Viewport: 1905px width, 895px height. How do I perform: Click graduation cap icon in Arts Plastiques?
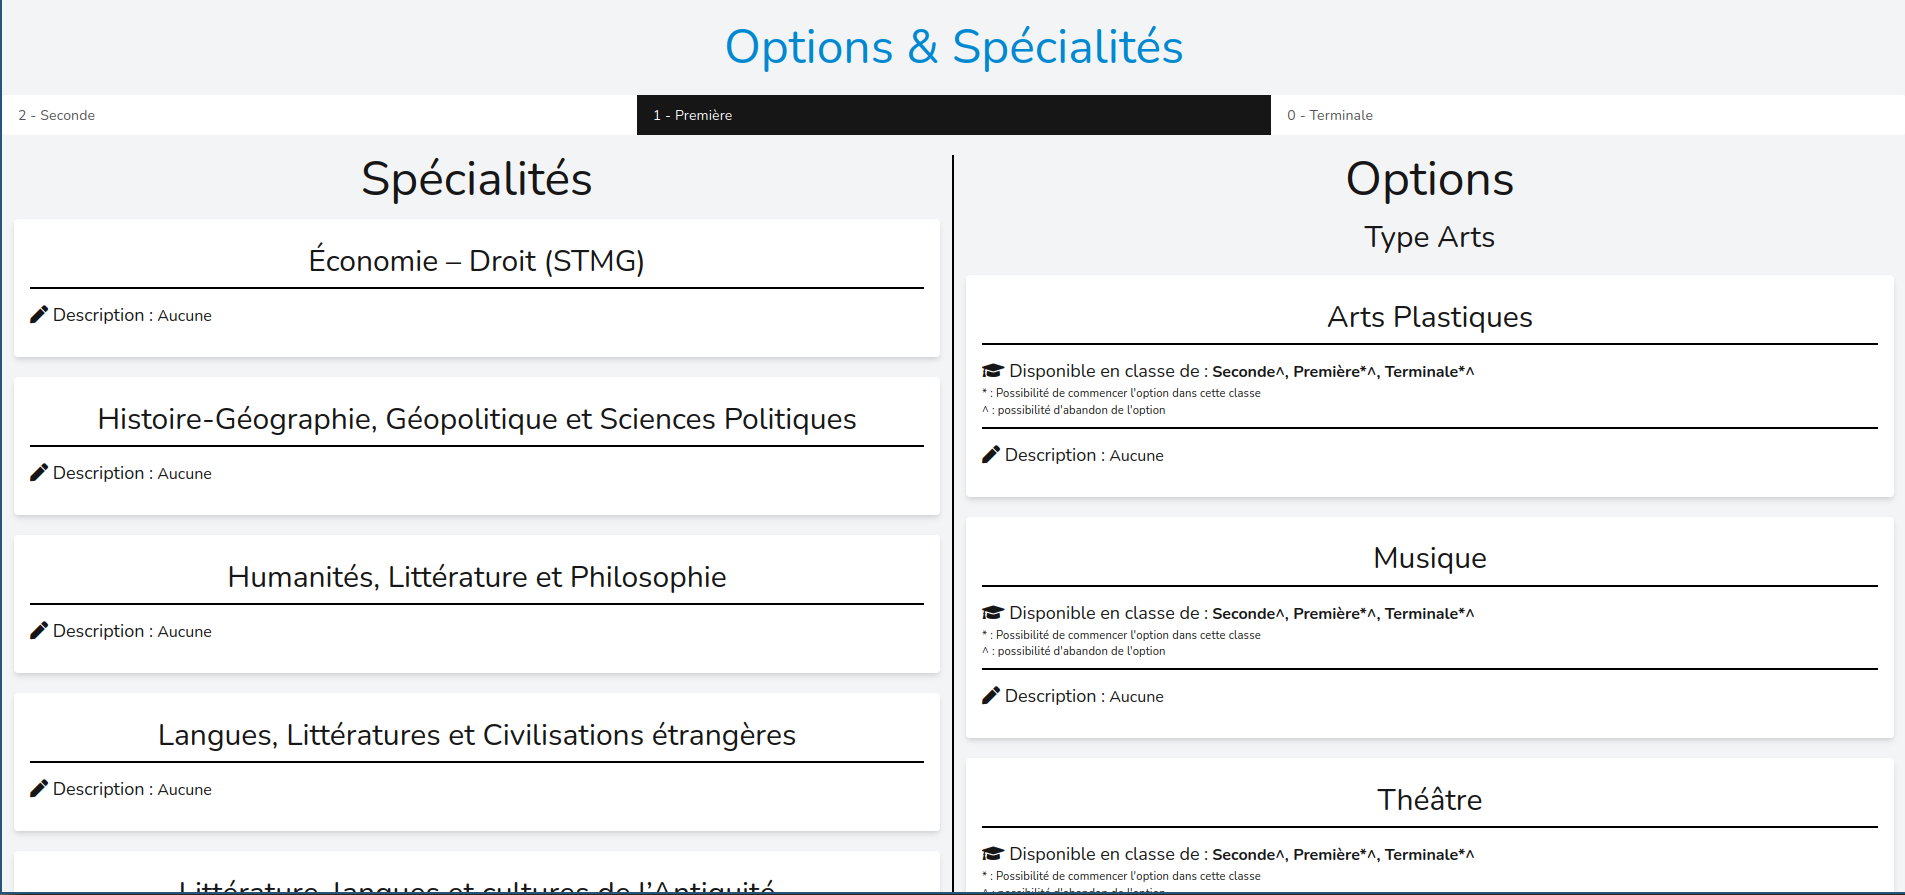coord(992,371)
